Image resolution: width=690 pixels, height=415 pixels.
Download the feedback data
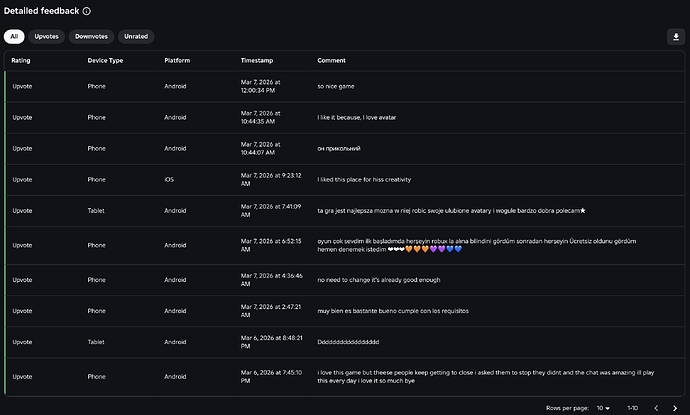(674, 36)
